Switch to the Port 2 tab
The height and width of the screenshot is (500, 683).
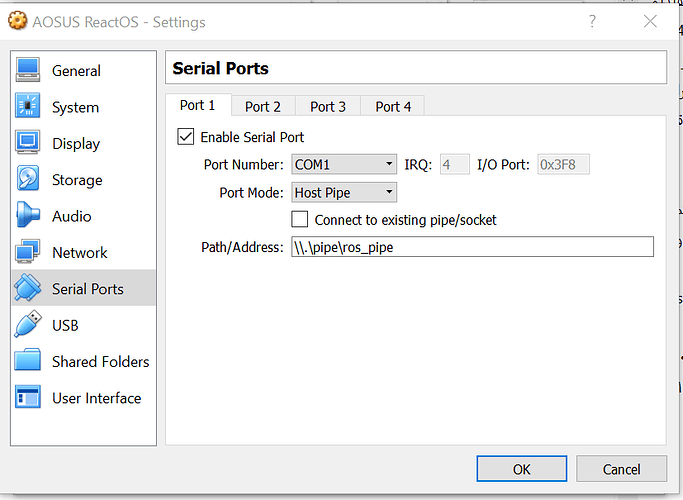pos(263,106)
